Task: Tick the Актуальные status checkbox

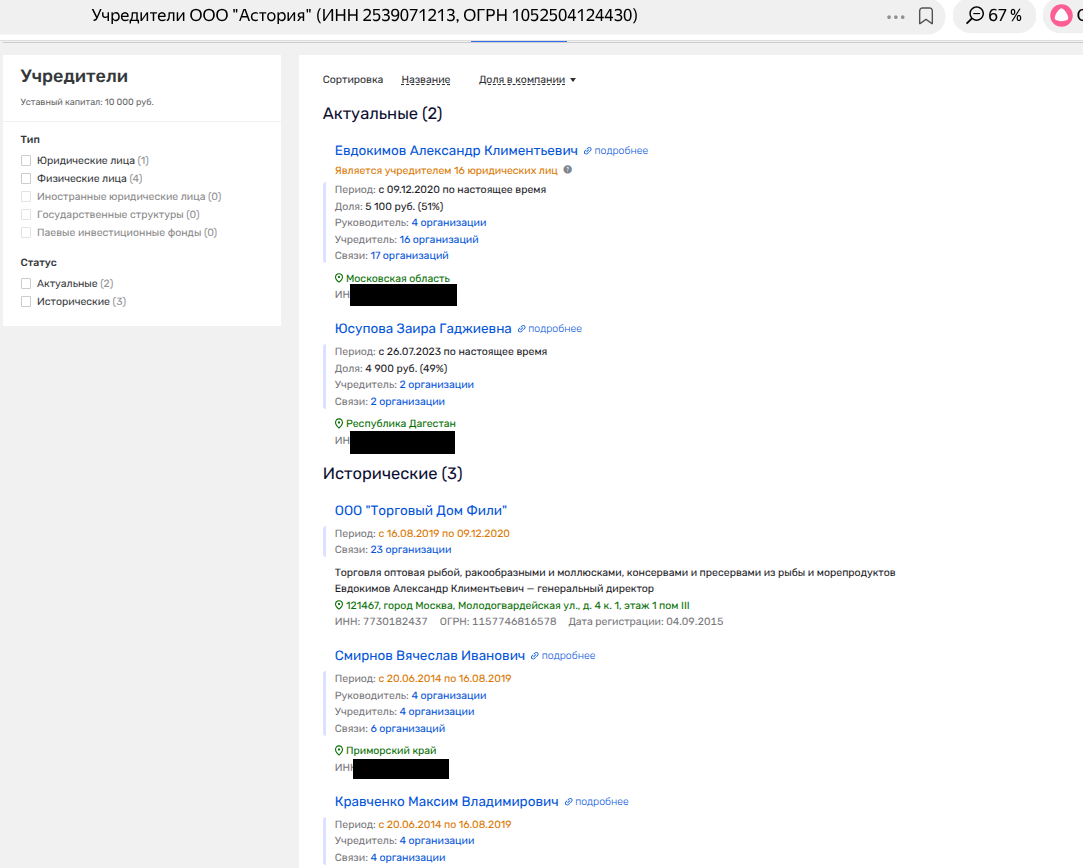Action: pyautogui.click(x=27, y=284)
